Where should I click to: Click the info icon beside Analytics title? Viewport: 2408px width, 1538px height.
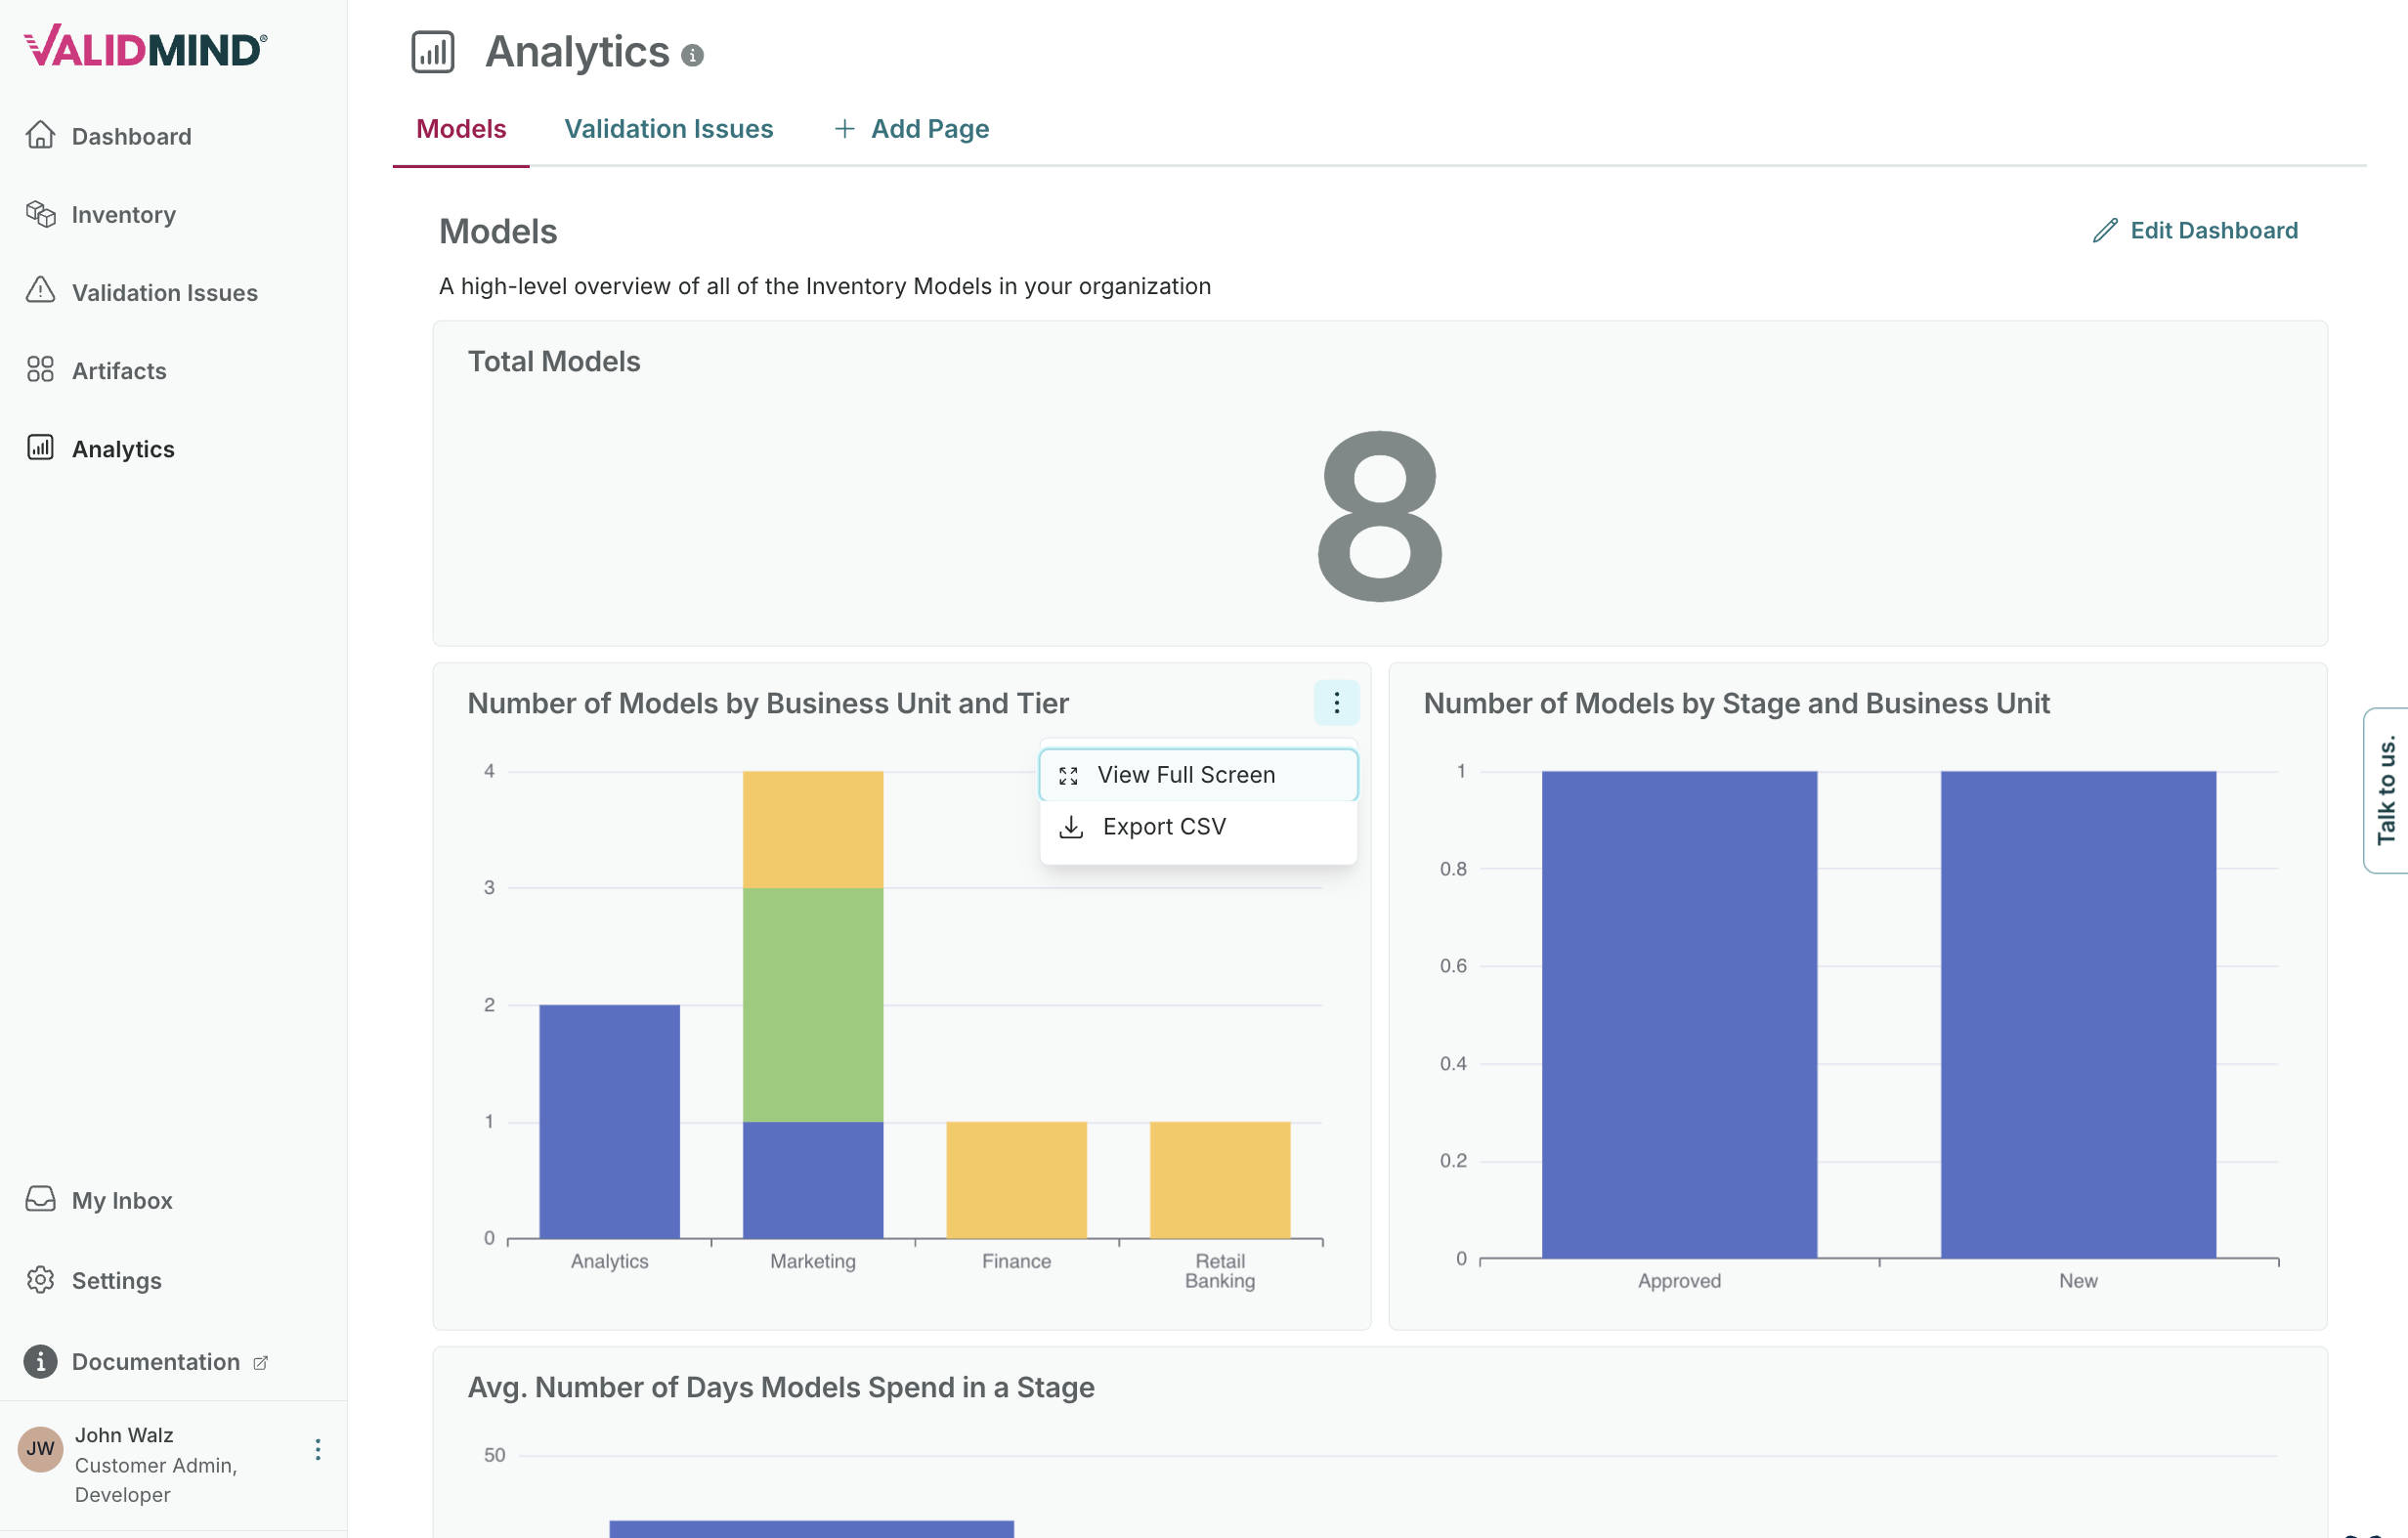692,56
